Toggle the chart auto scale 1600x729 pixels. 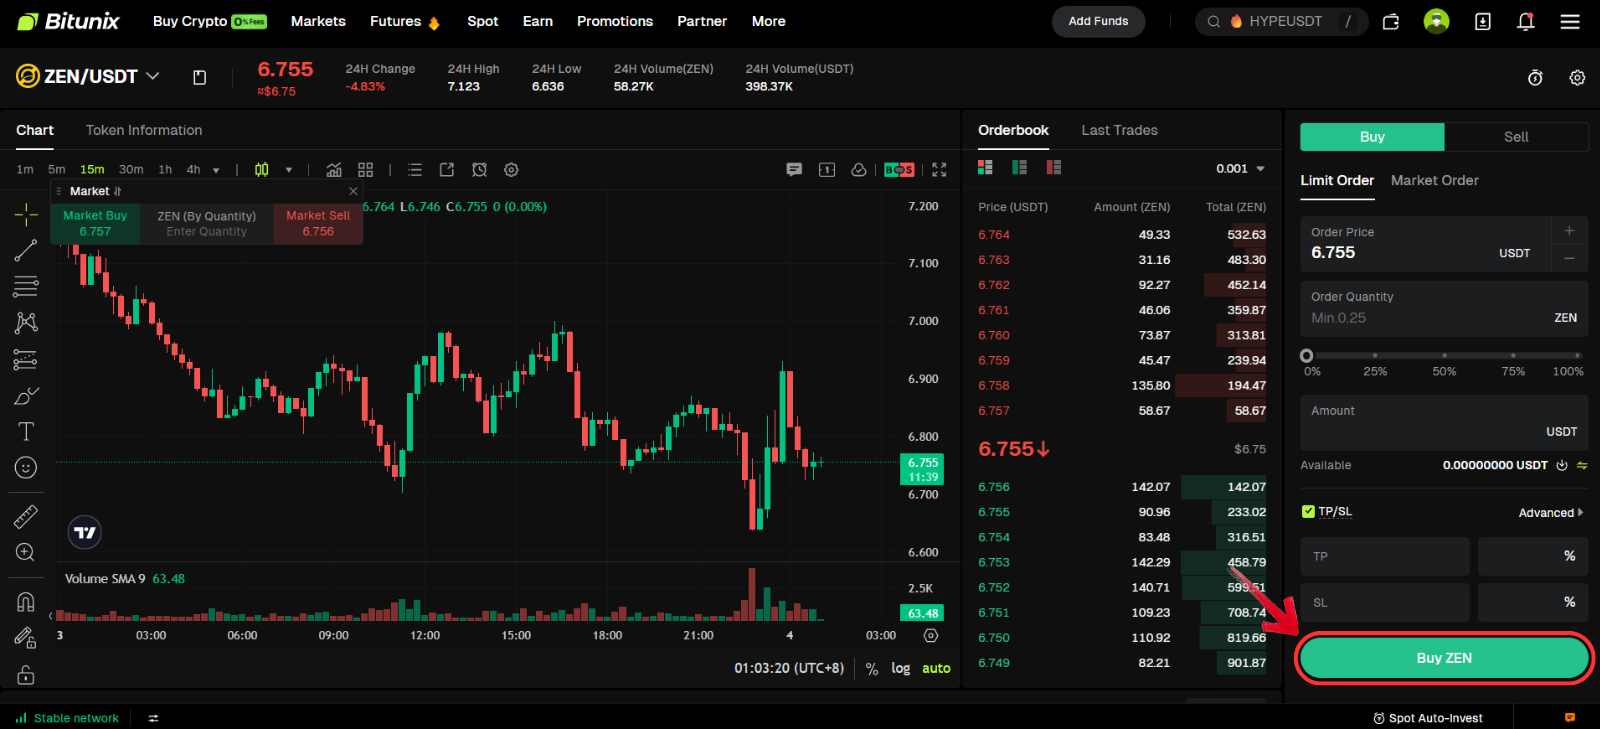[x=936, y=668]
